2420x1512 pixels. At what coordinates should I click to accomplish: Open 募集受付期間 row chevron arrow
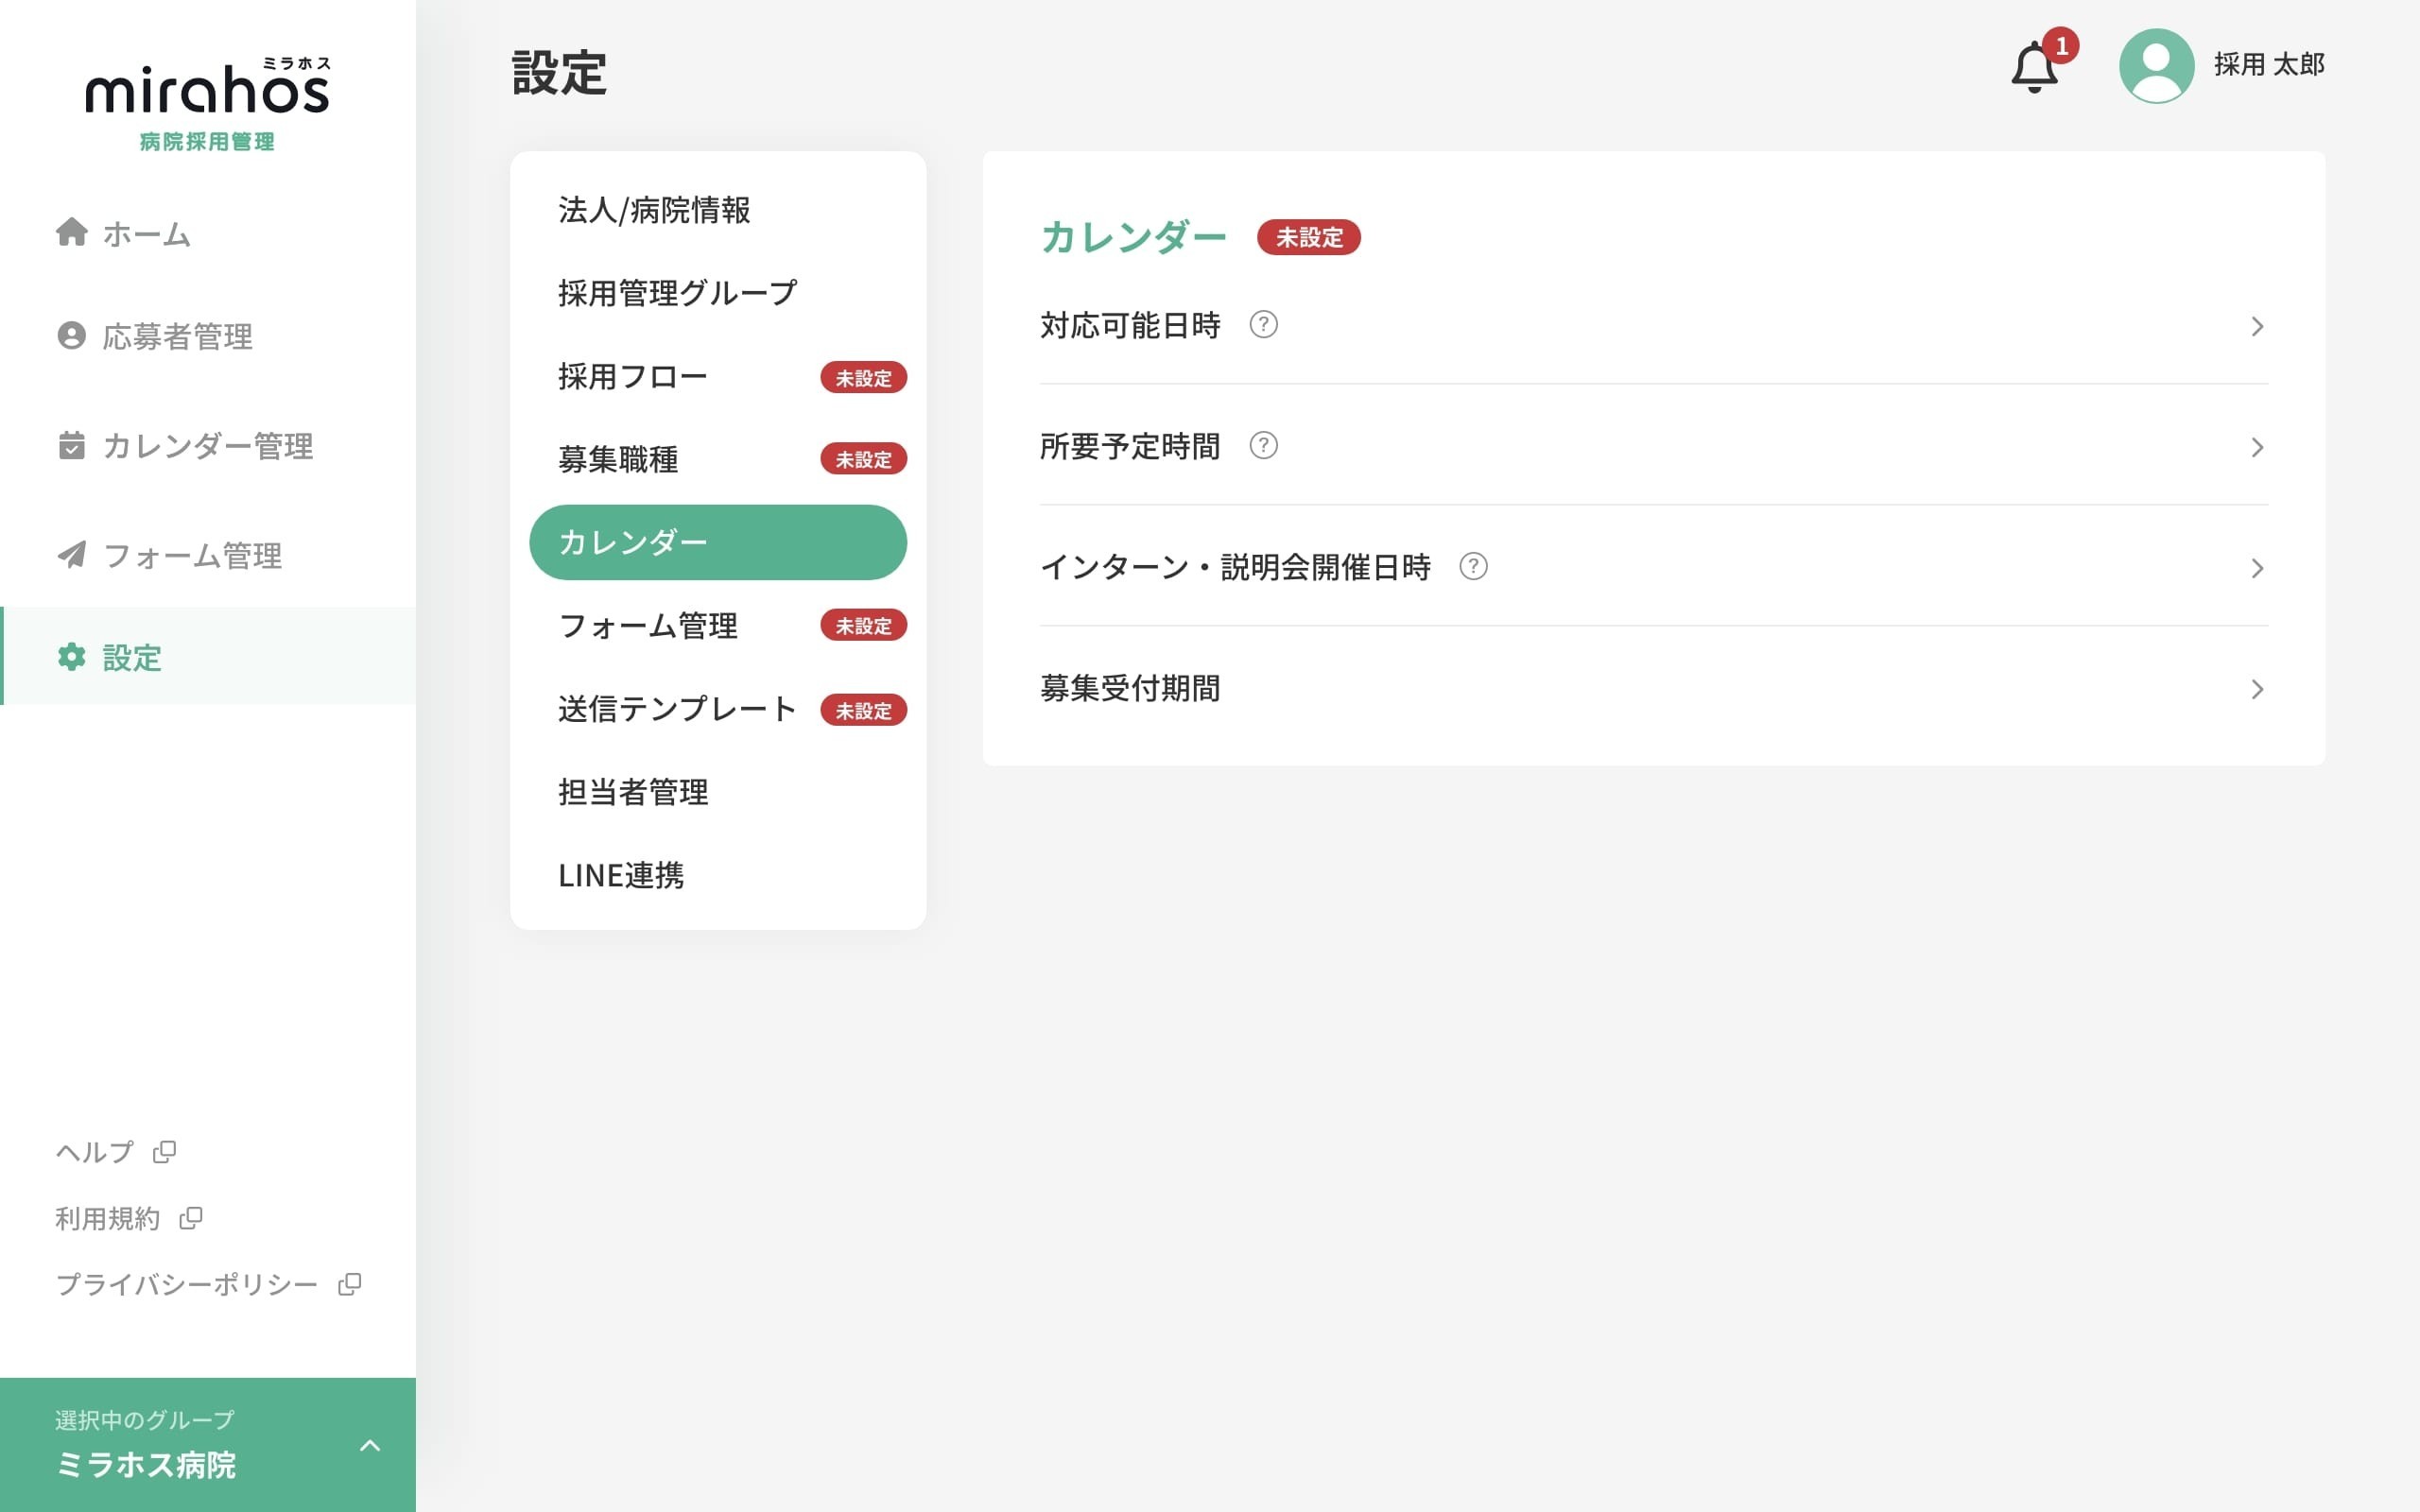2256,690
